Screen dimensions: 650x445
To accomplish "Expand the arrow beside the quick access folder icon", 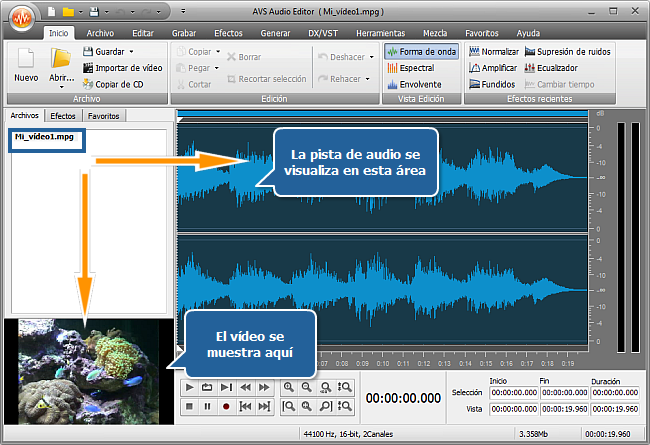I will [81, 12].
